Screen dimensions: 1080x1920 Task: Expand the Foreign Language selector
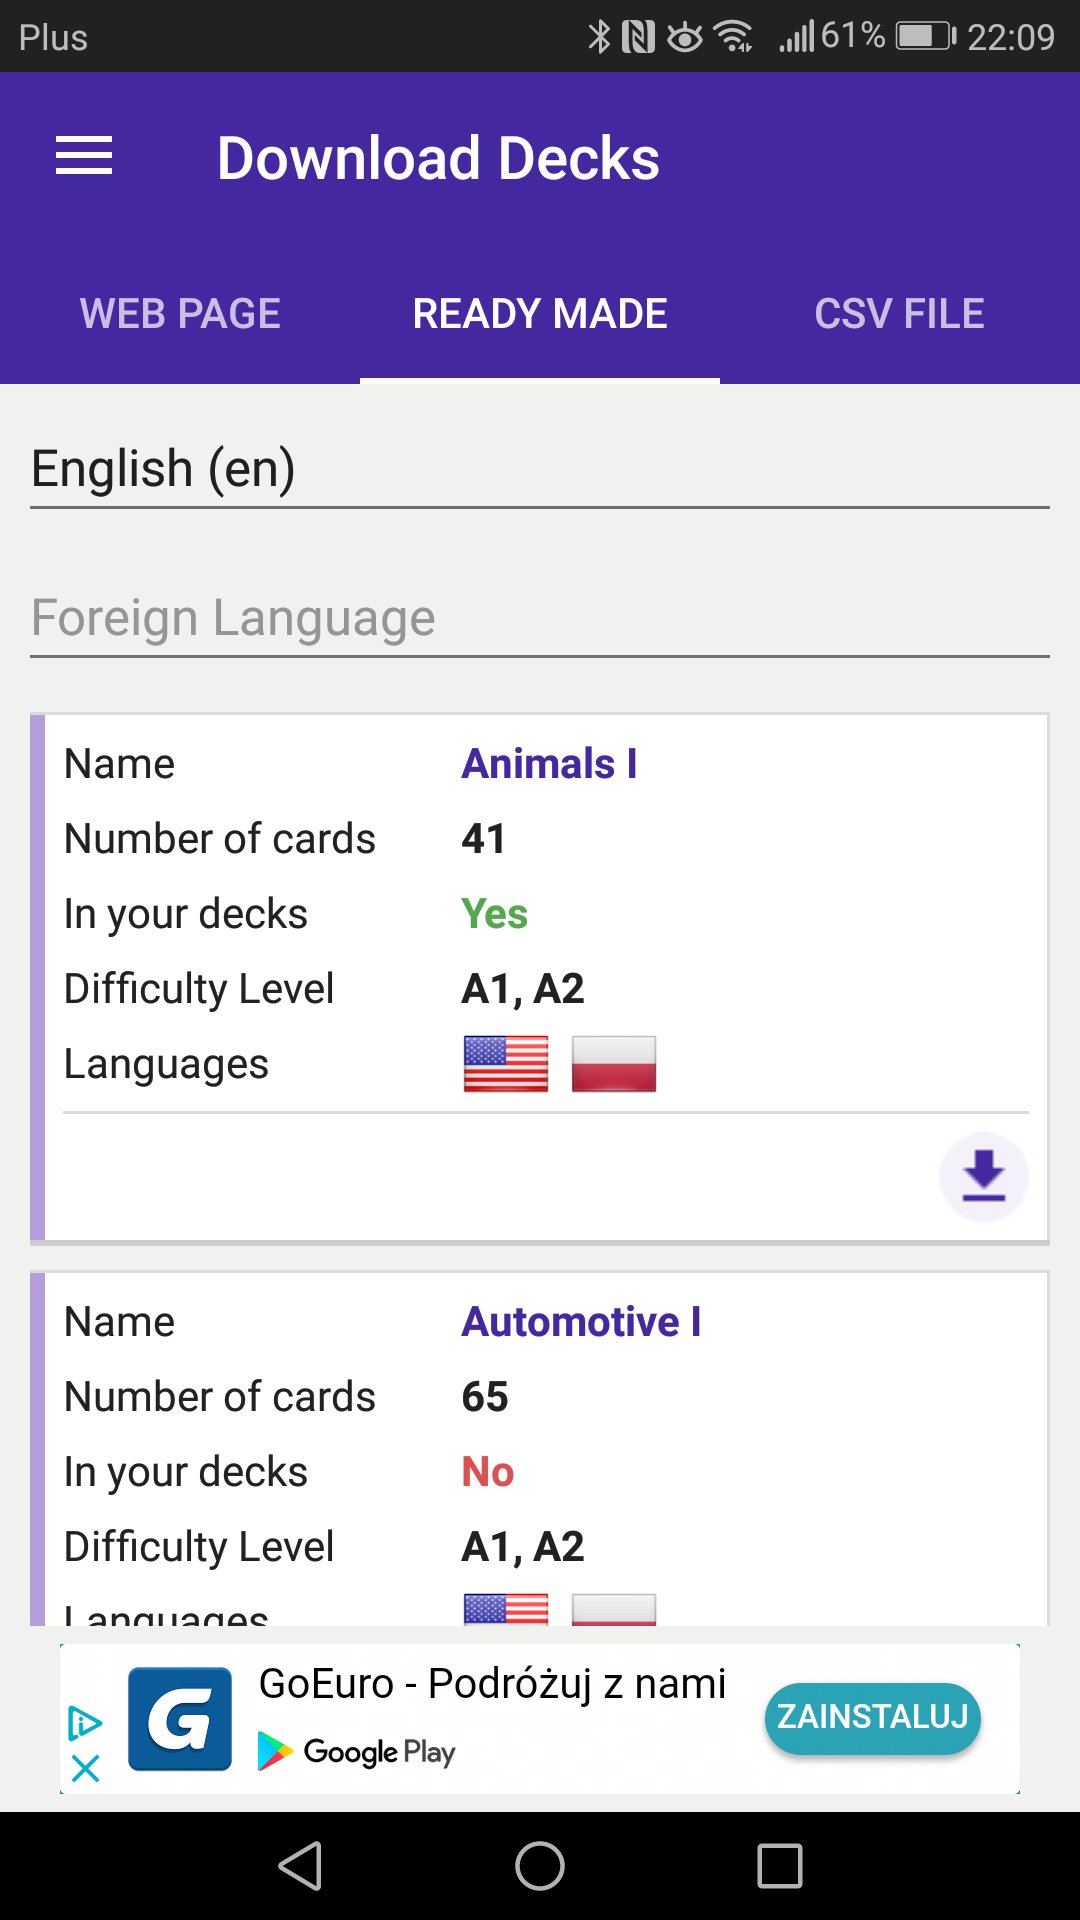coord(540,618)
